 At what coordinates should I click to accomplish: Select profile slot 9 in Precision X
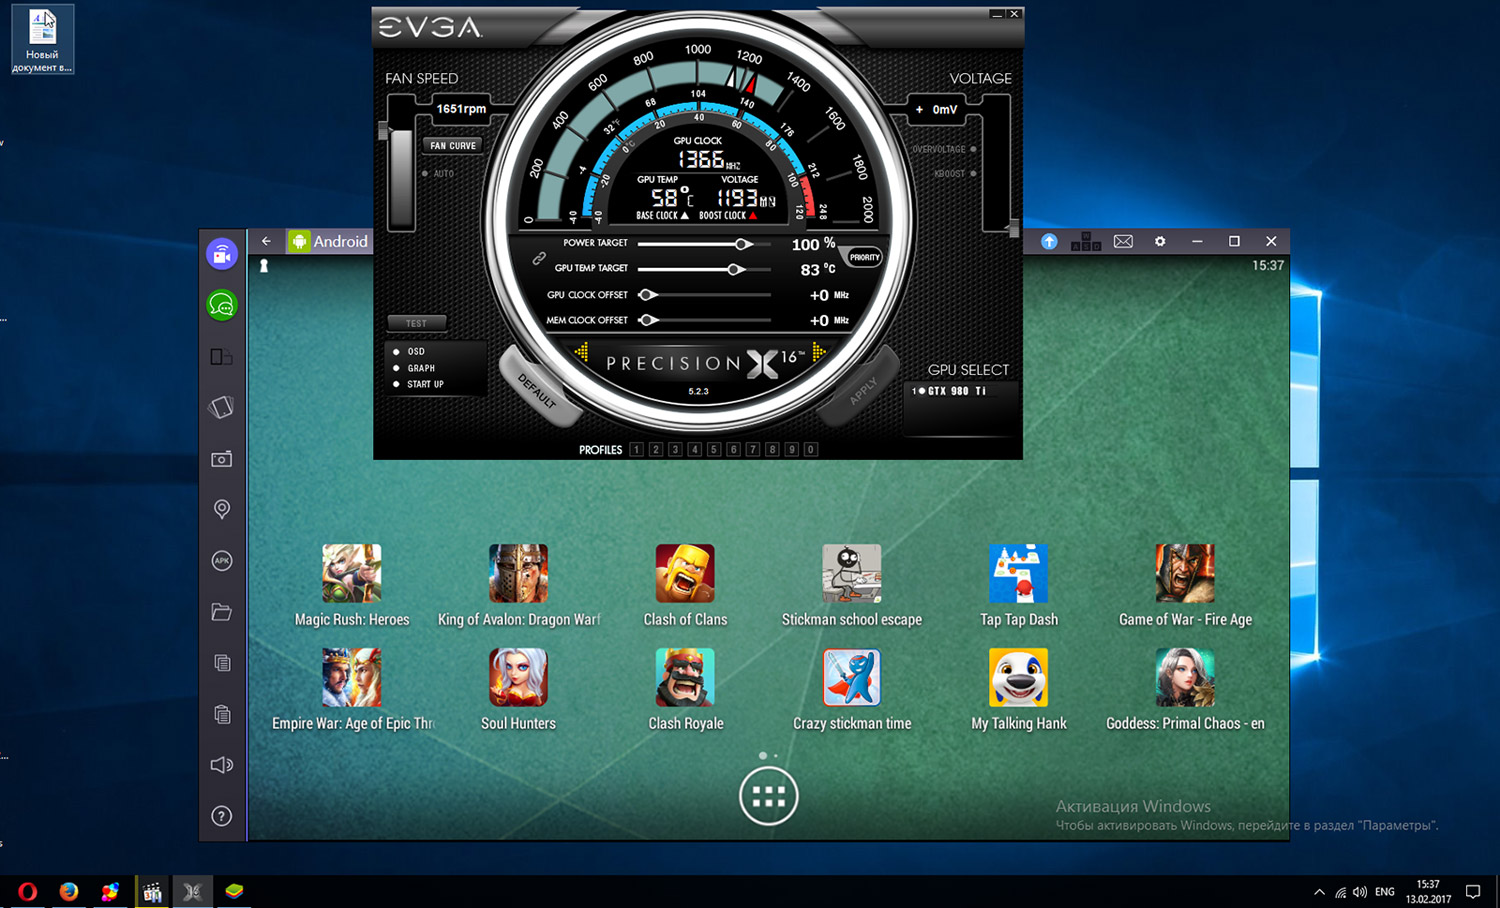792,450
